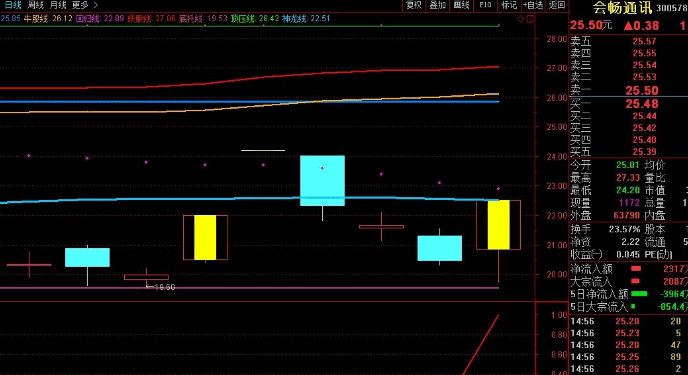Viewport: 688px width, 375px height.
Task: Click the 卖三 price 25.54
Action: coord(645,65)
